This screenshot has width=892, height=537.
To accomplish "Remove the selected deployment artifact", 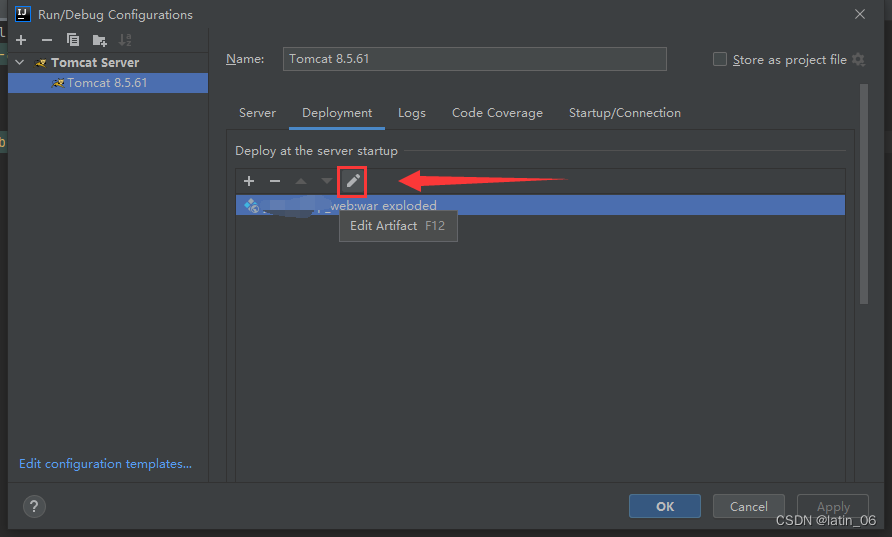I will point(275,181).
